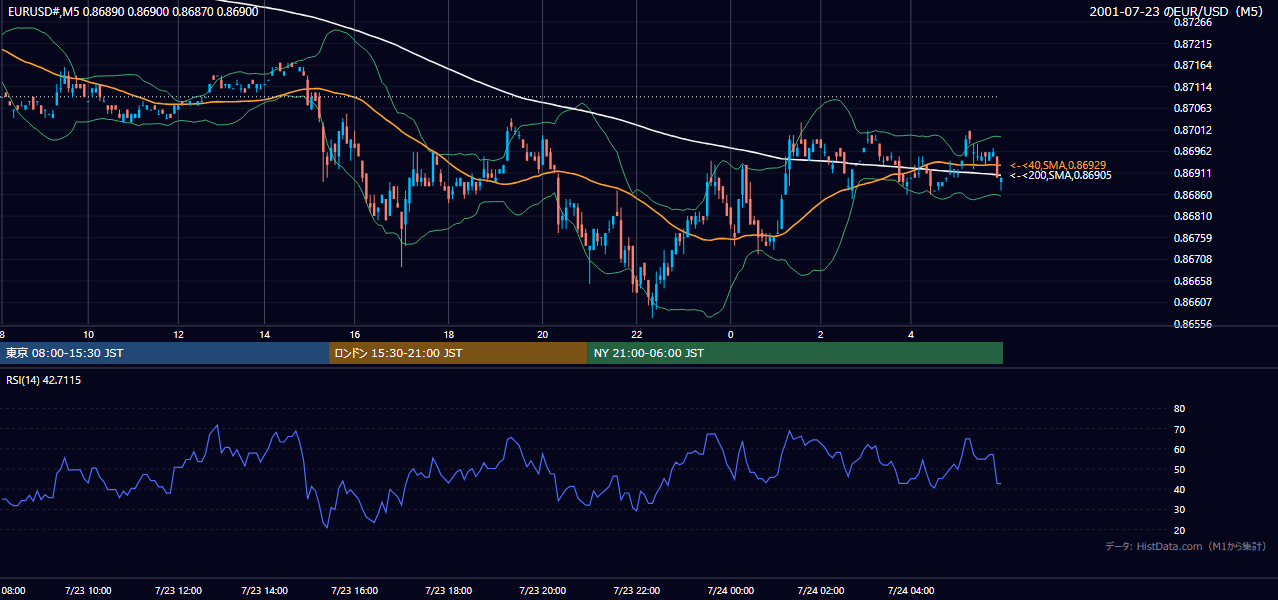Click hour label 4 under price chart
Viewport: 1278px width, 600px height.
[x=911, y=334]
